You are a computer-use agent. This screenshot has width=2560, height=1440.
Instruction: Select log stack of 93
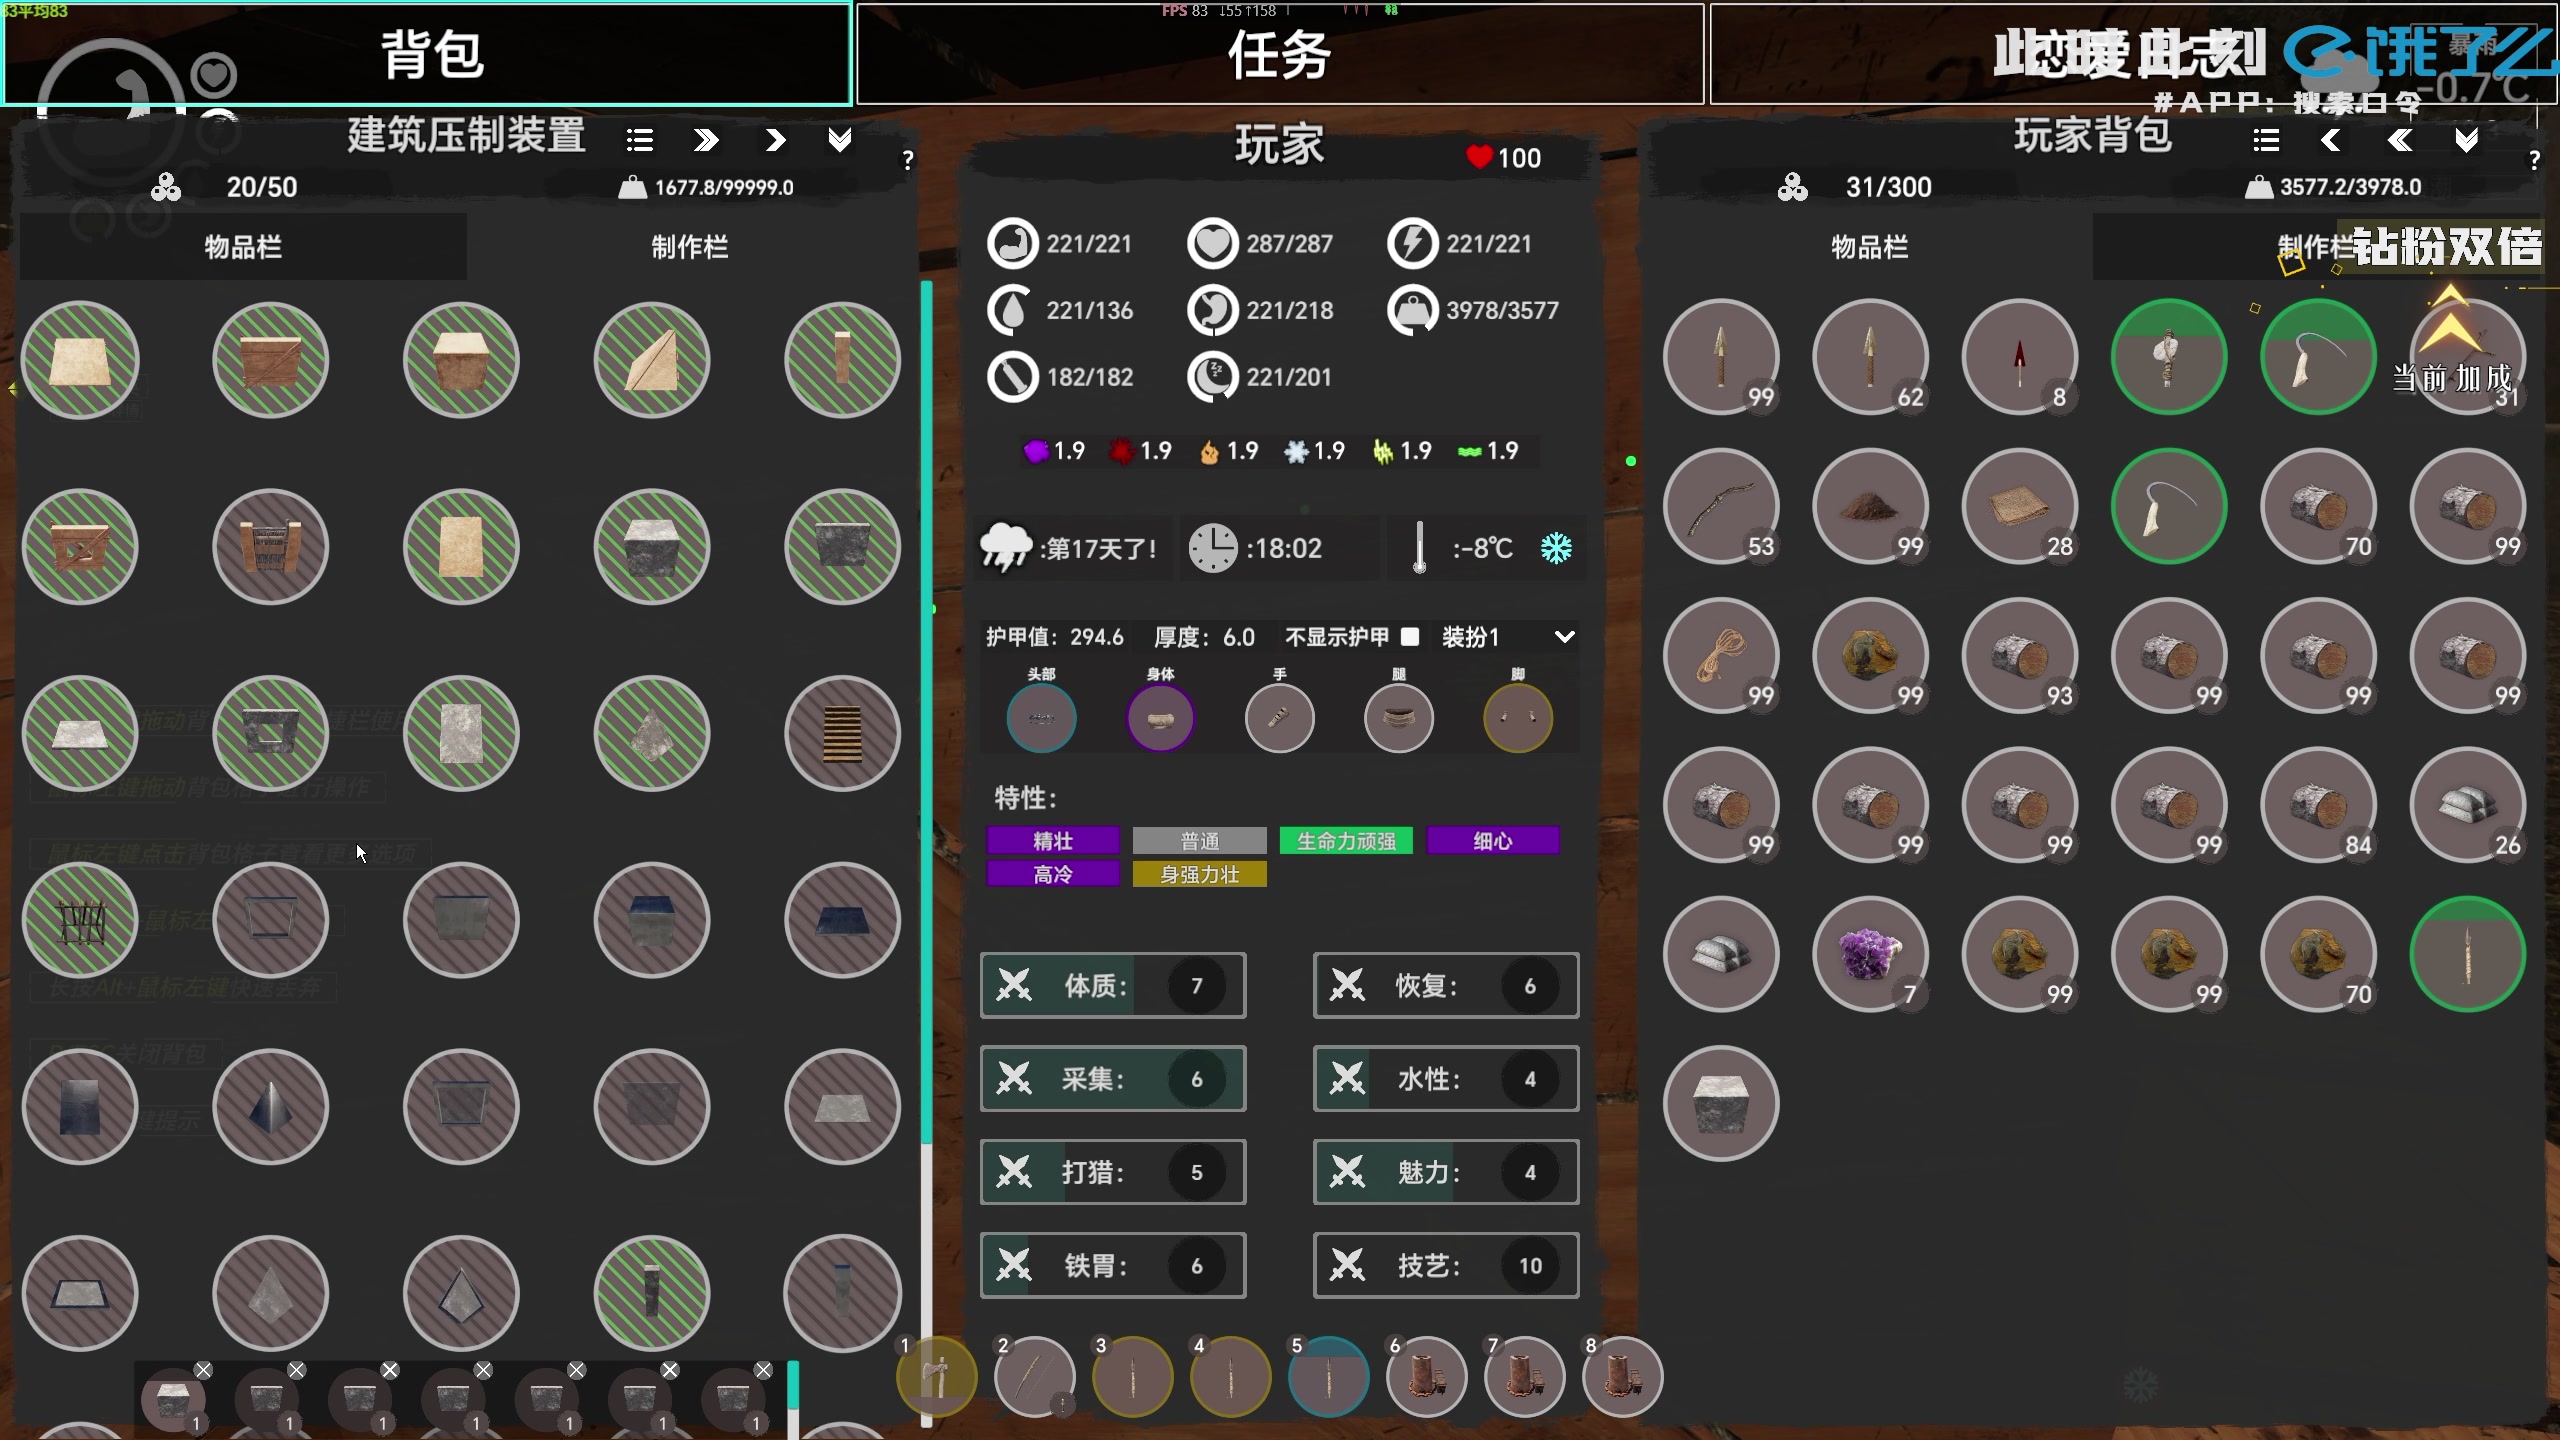point(2019,655)
